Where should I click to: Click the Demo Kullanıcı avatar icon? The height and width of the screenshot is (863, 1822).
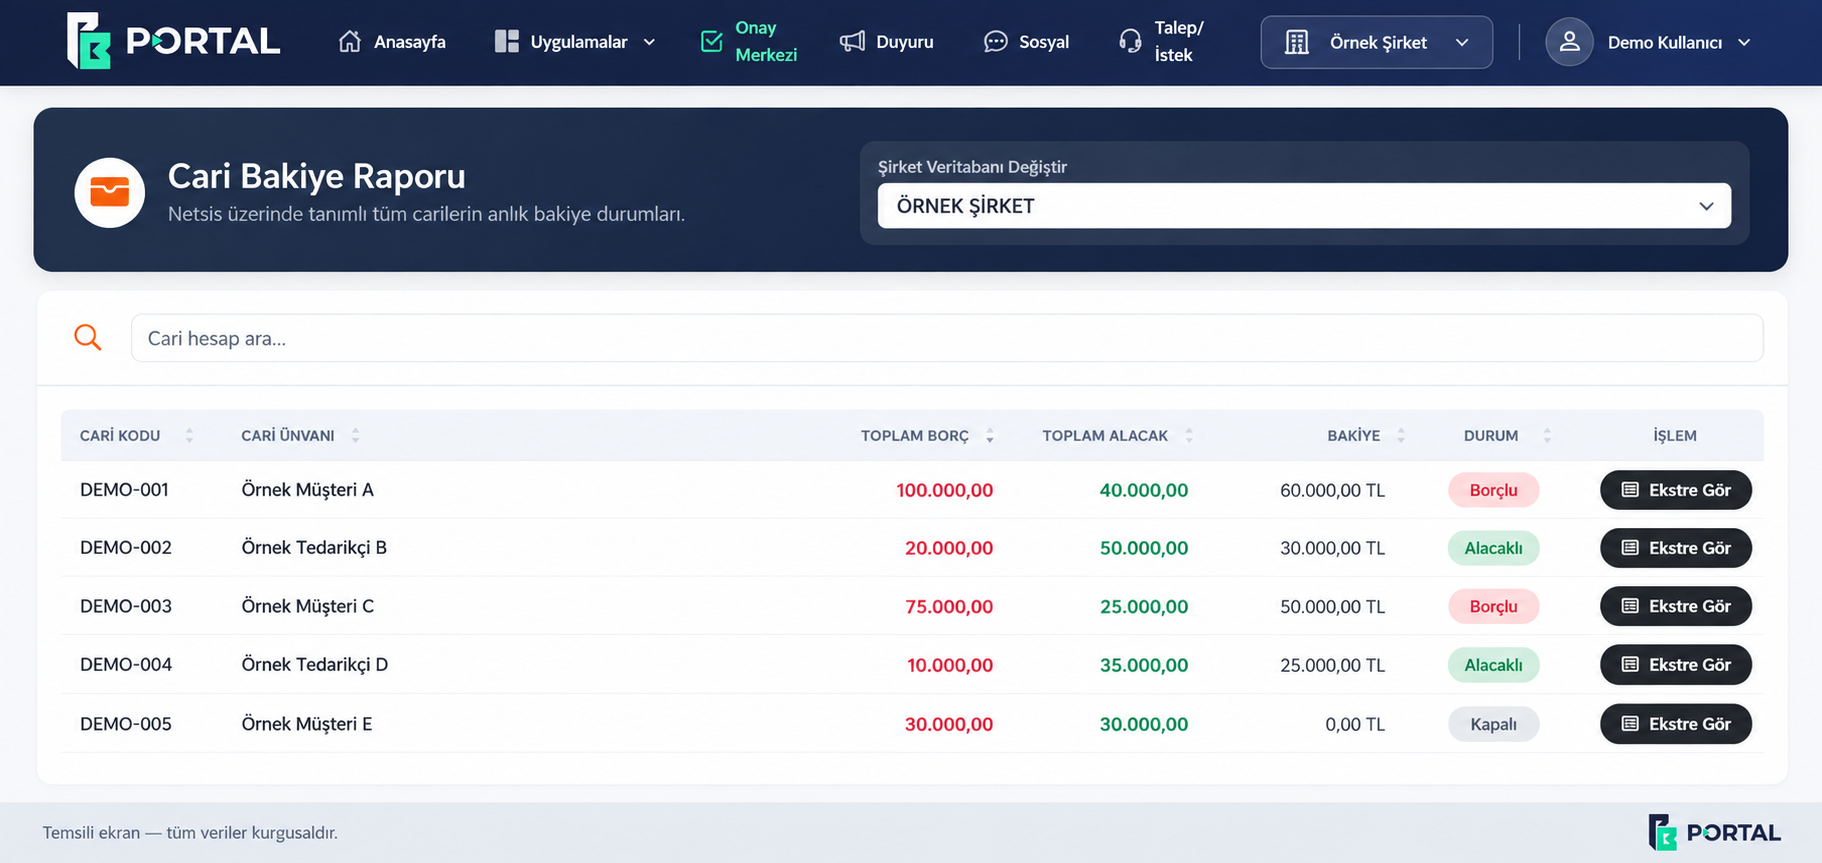[1569, 42]
